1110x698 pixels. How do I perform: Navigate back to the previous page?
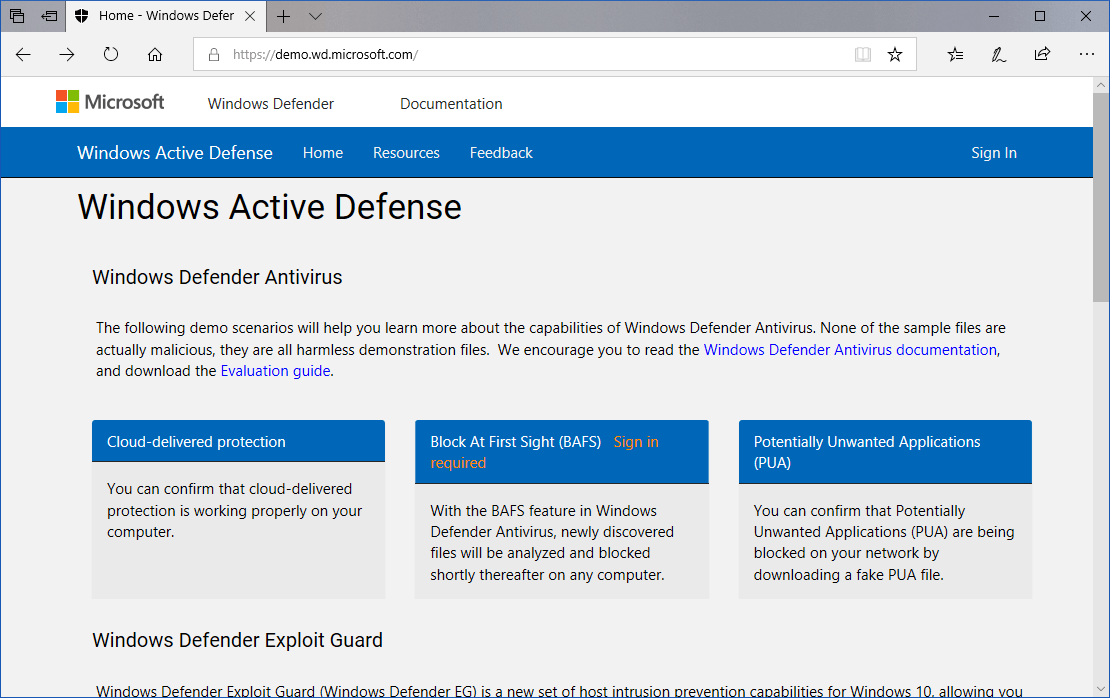click(x=23, y=54)
